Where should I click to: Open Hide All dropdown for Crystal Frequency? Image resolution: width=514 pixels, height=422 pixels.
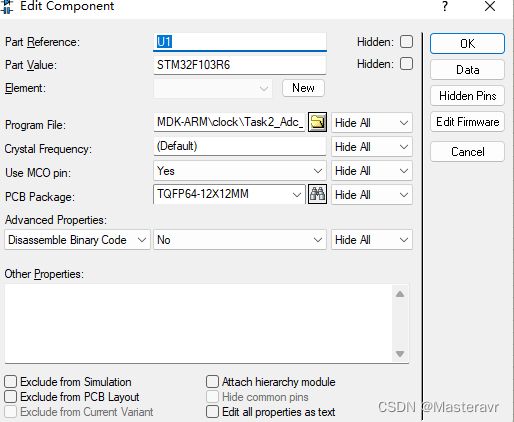[x=372, y=147]
